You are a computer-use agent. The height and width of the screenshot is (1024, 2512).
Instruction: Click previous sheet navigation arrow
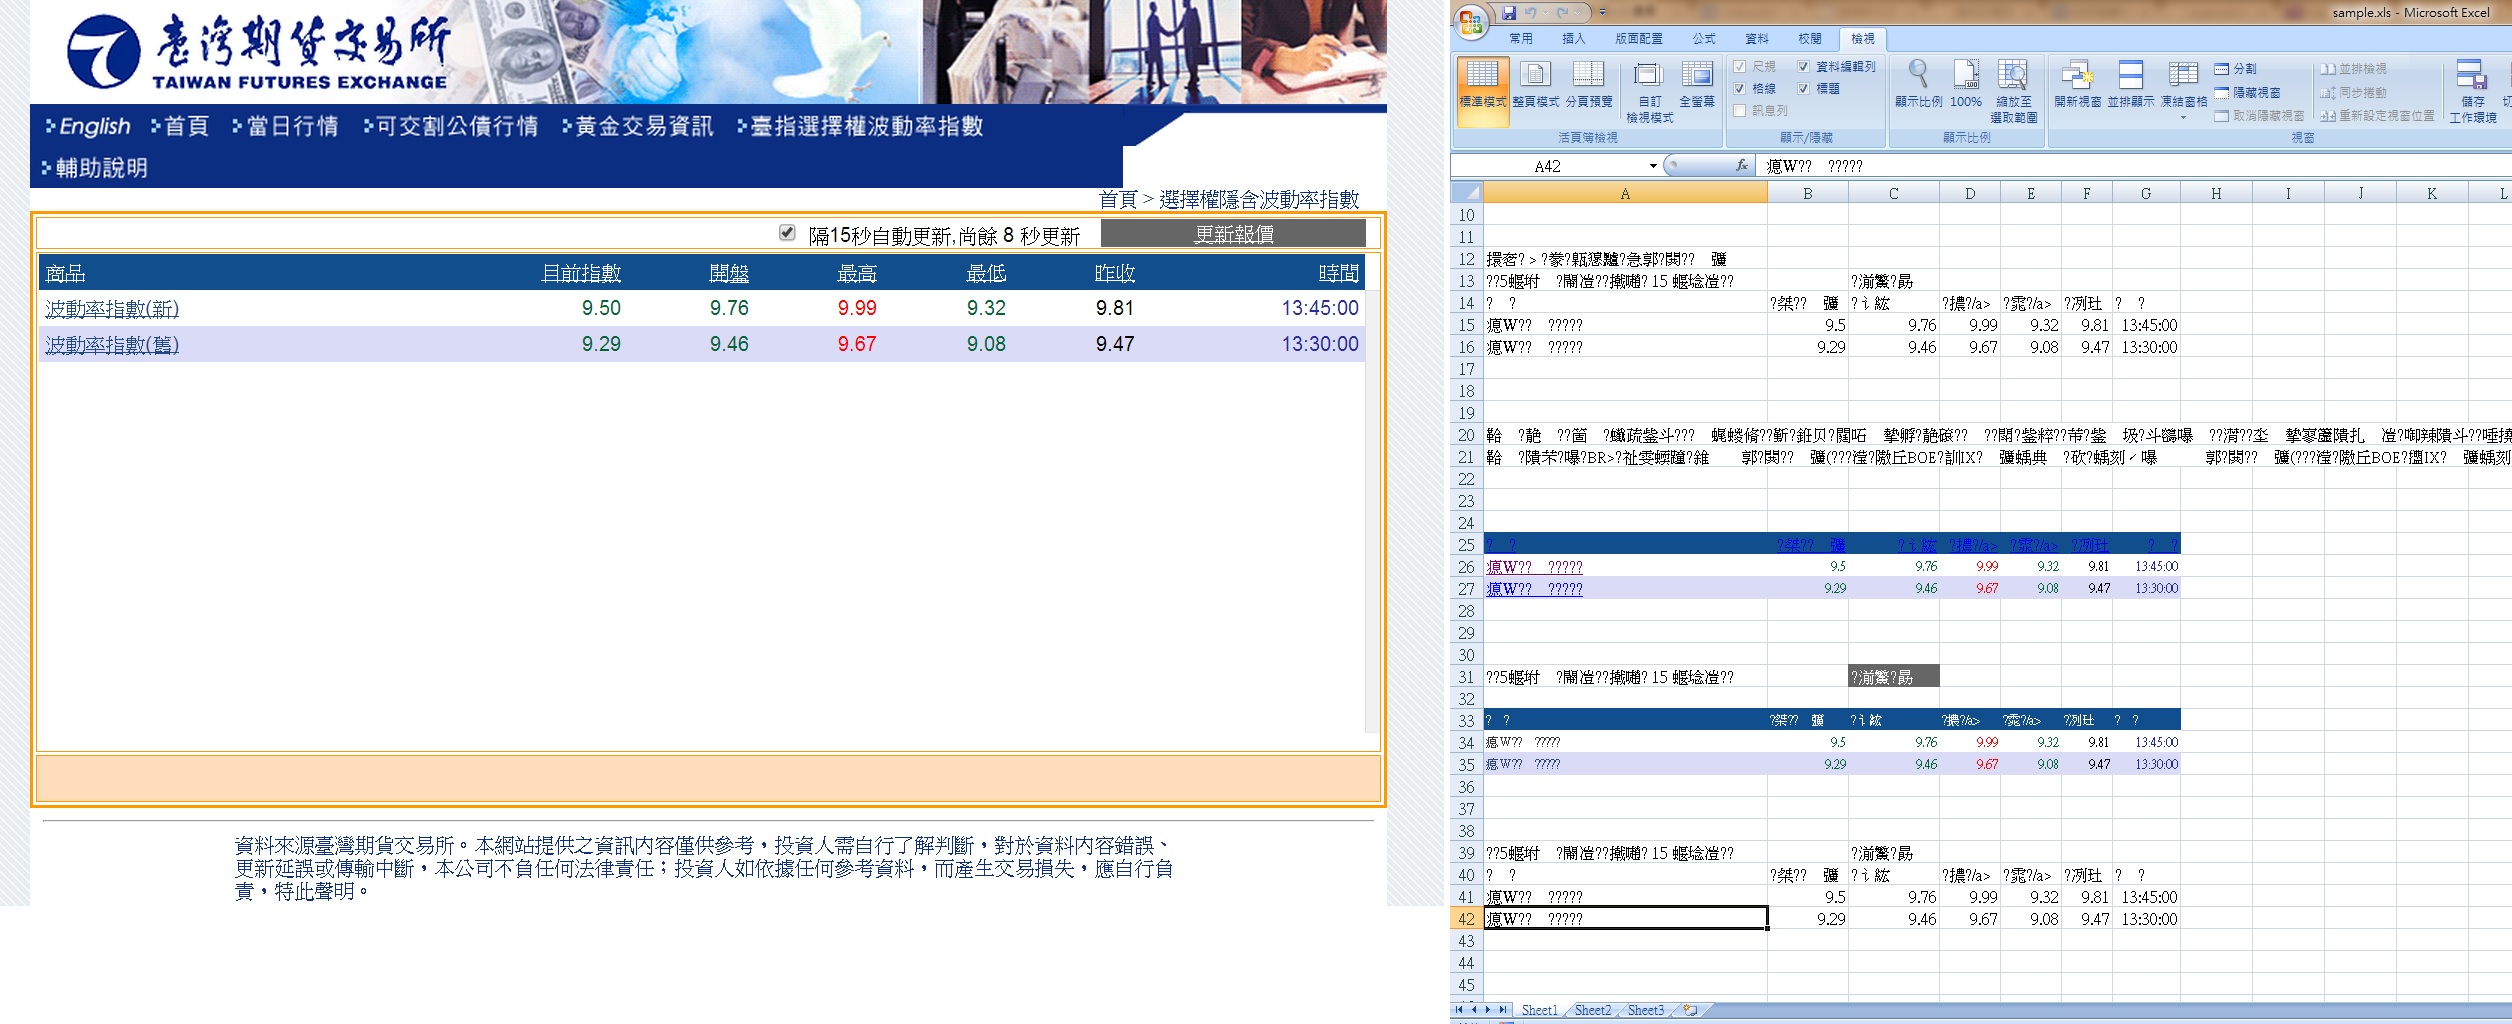pos(1475,1010)
